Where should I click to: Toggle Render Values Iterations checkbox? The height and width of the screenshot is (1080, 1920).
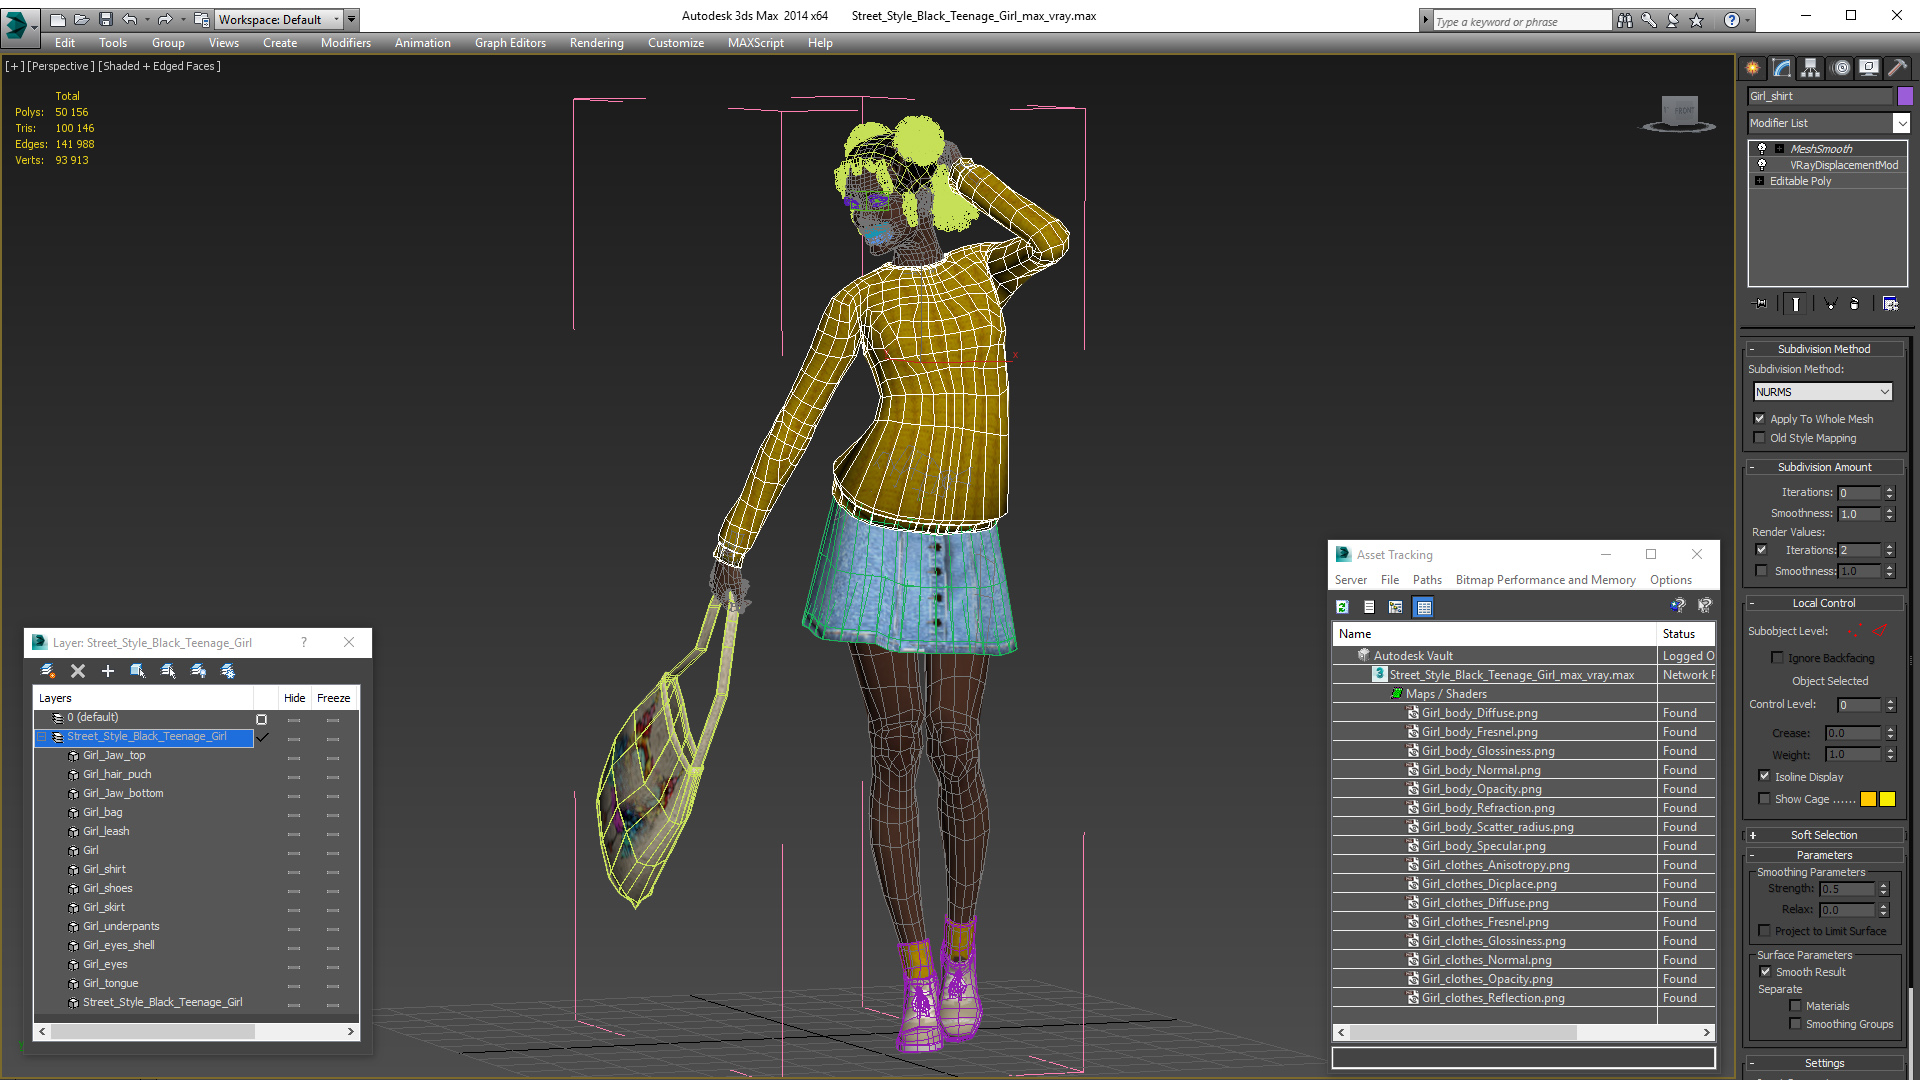1761,550
